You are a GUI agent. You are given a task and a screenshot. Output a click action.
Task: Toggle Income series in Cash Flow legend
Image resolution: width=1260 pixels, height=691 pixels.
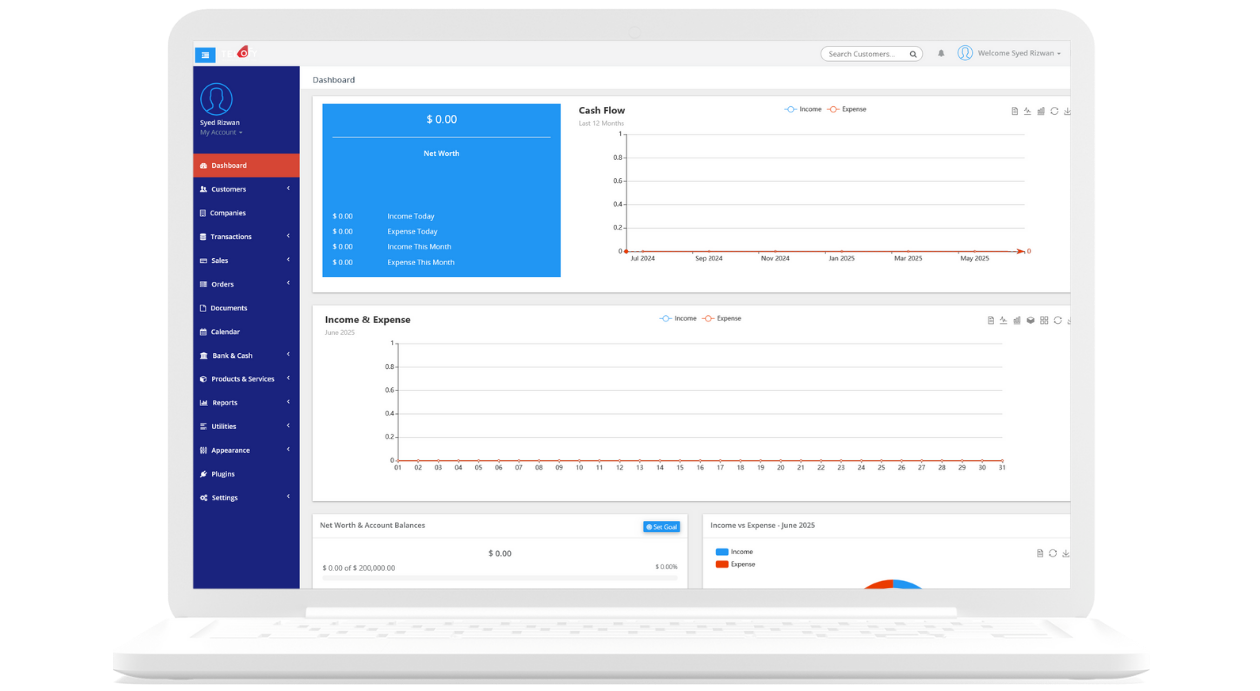point(803,109)
